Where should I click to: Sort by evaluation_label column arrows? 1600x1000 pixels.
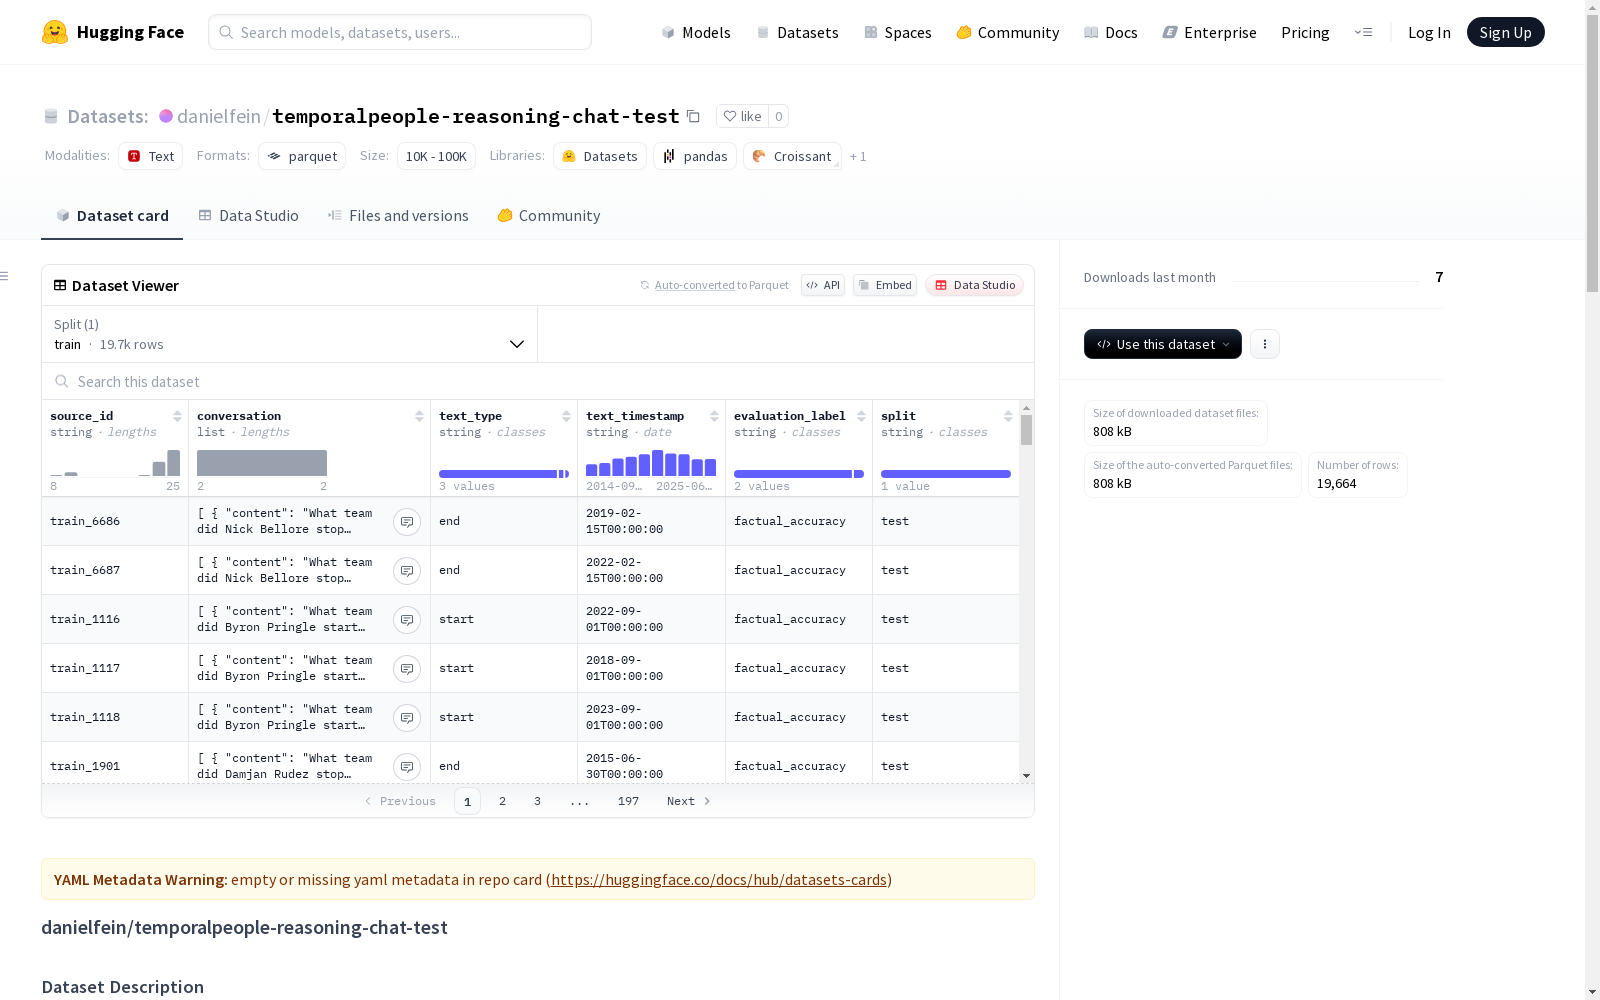pos(861,416)
